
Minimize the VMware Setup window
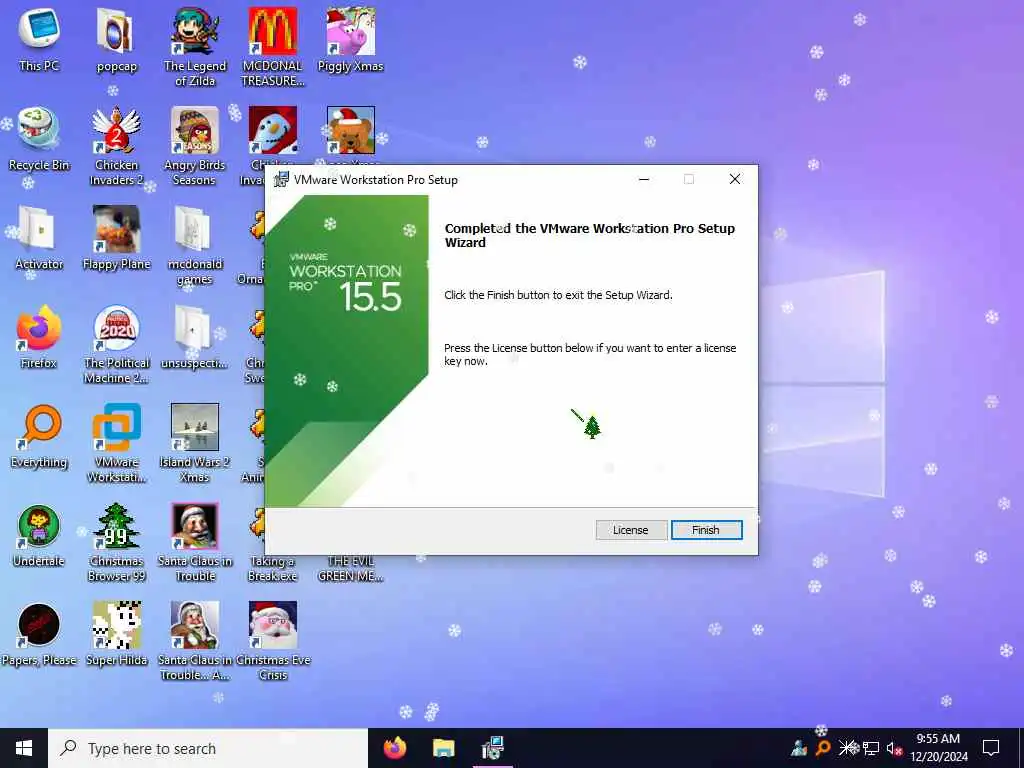point(644,179)
